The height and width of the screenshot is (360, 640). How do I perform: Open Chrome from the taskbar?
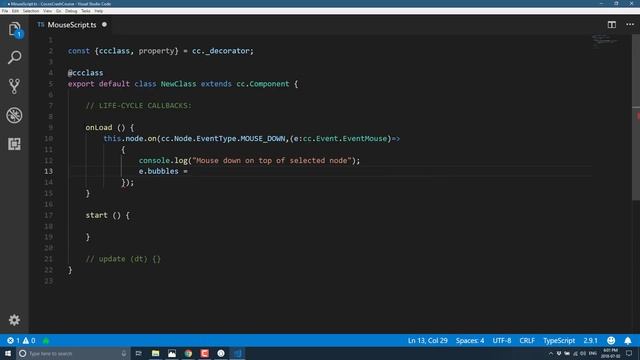(188, 353)
